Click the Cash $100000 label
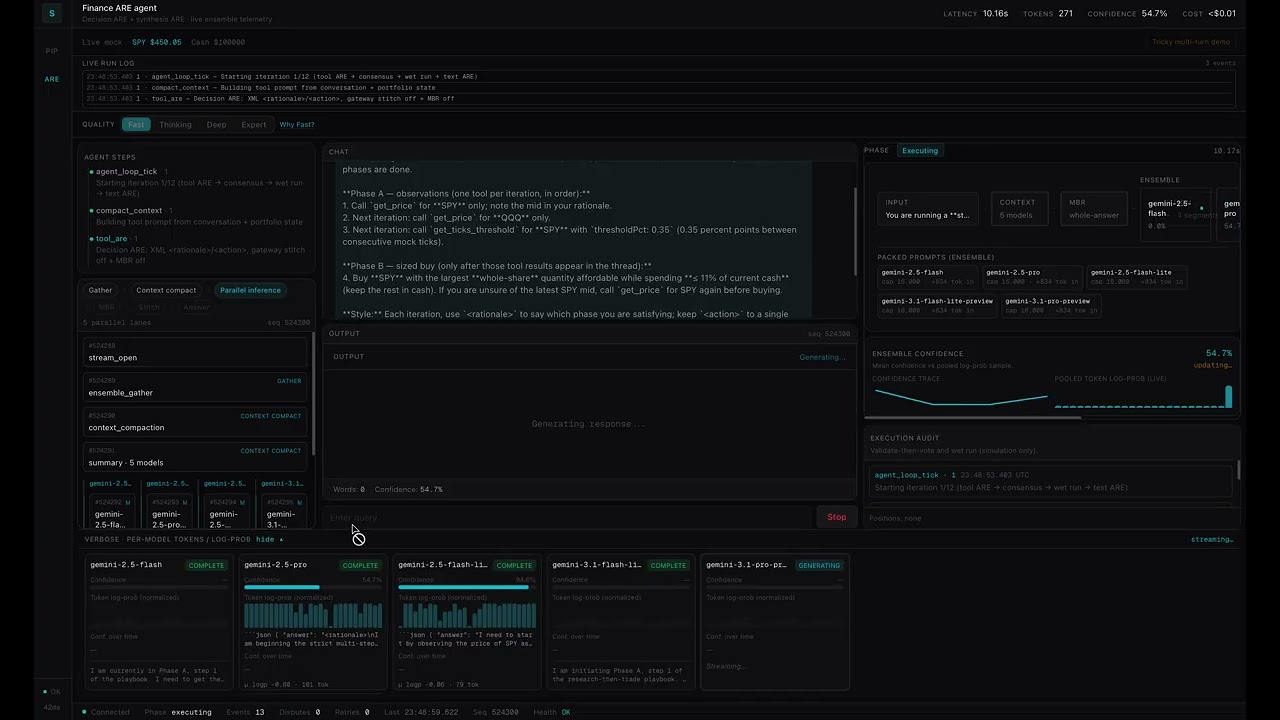Viewport: 1280px width, 720px height. [218, 42]
